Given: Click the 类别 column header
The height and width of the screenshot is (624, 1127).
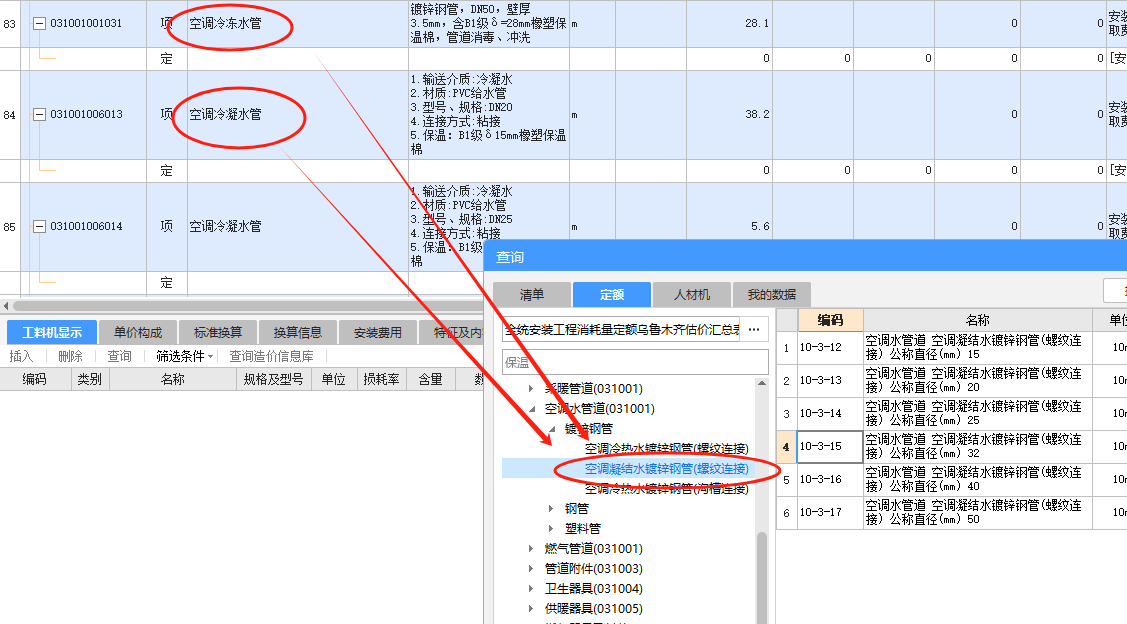Looking at the screenshot, I should click(x=90, y=379).
